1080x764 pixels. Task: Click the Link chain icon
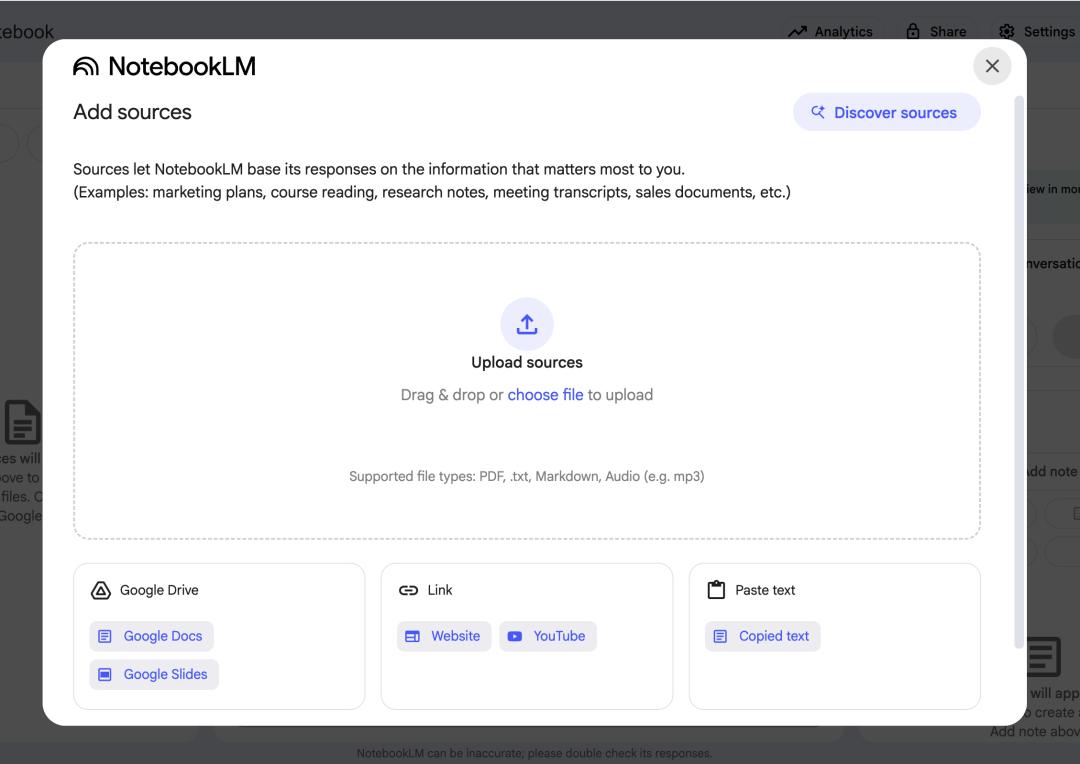point(408,590)
